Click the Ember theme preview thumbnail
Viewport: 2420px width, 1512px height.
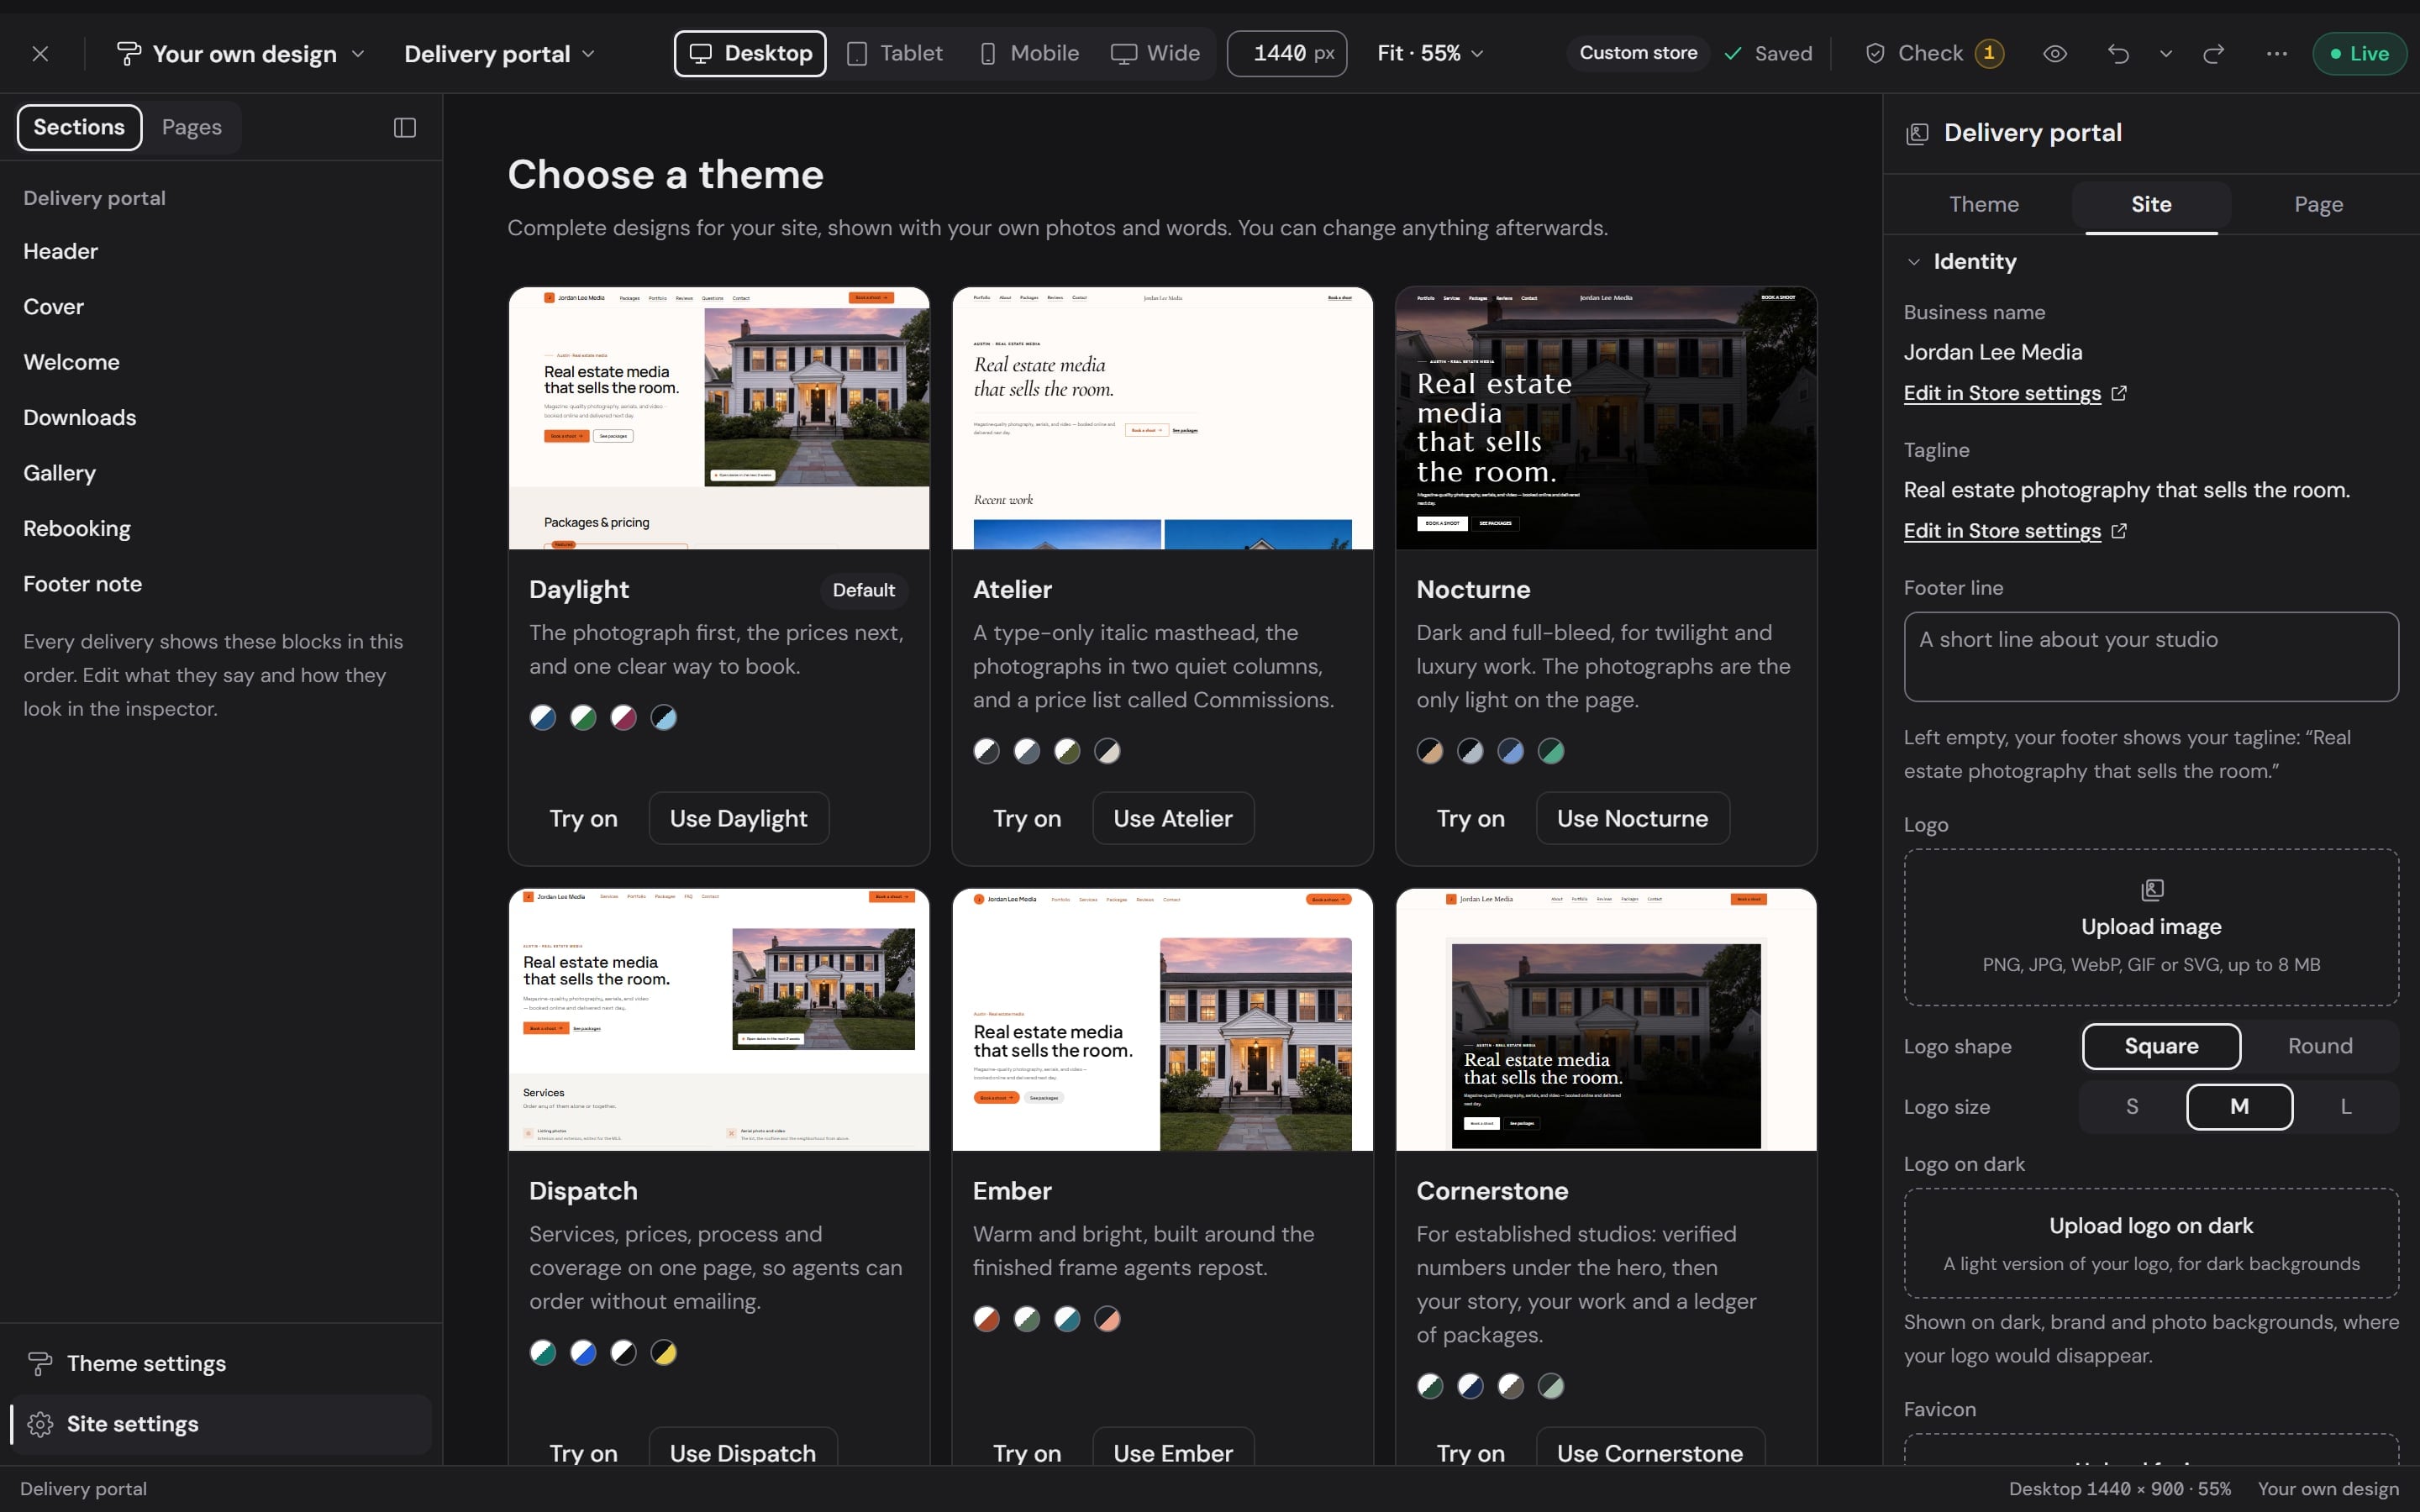coord(1162,1020)
